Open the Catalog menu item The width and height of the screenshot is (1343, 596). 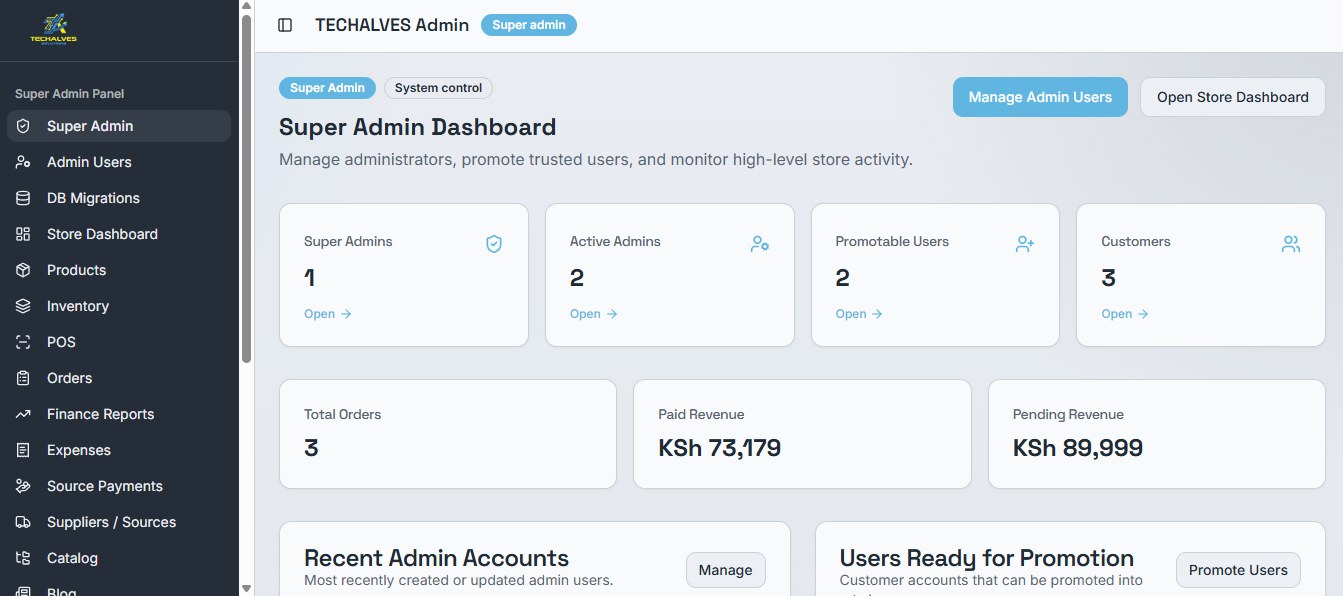coord(119,558)
